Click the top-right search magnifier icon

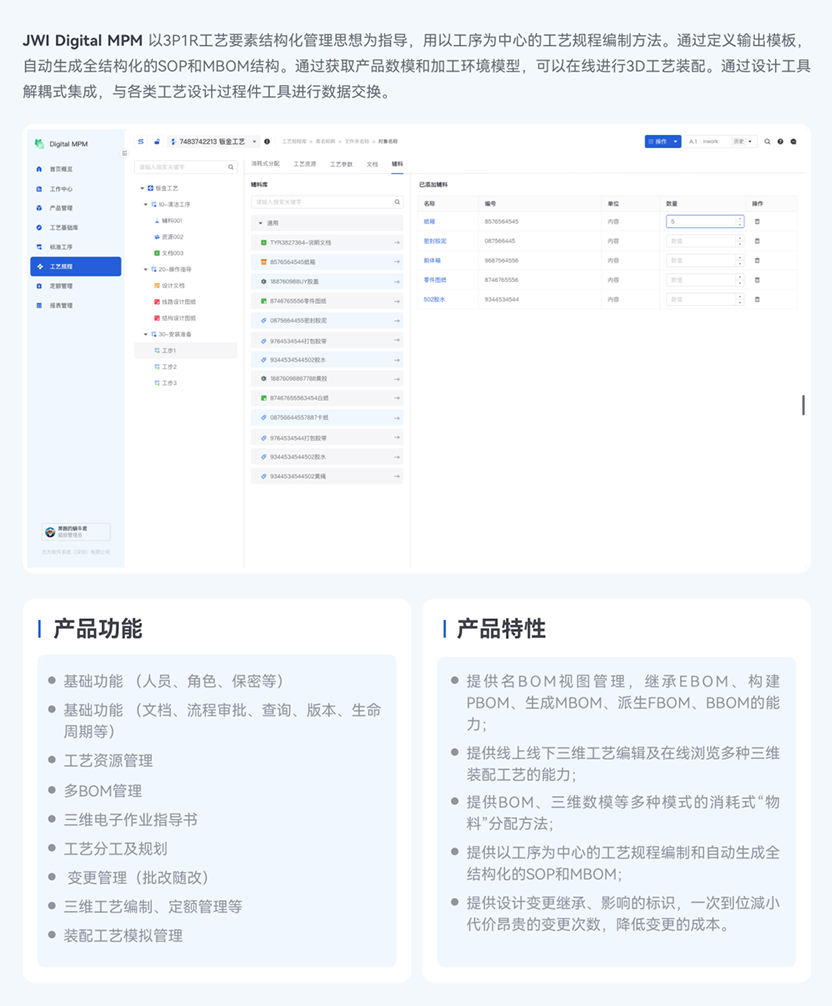767,141
